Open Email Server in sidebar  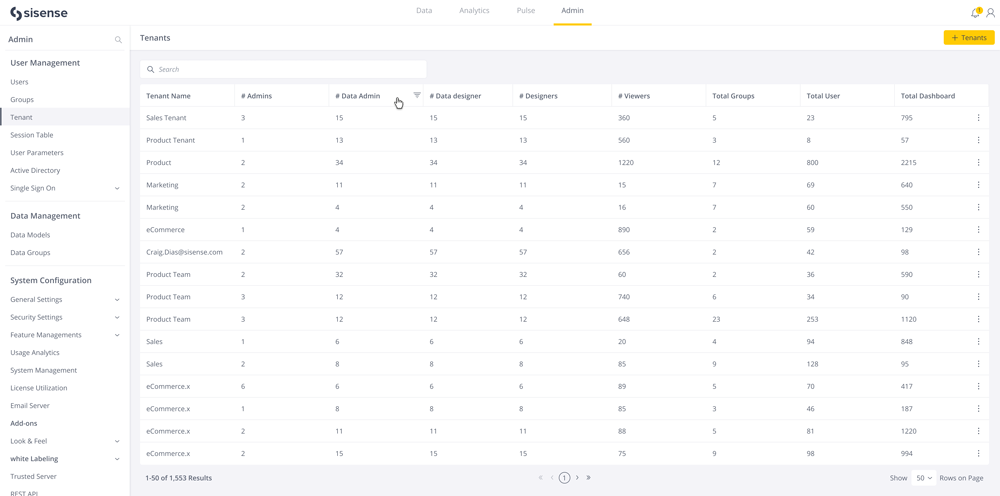pos(30,406)
